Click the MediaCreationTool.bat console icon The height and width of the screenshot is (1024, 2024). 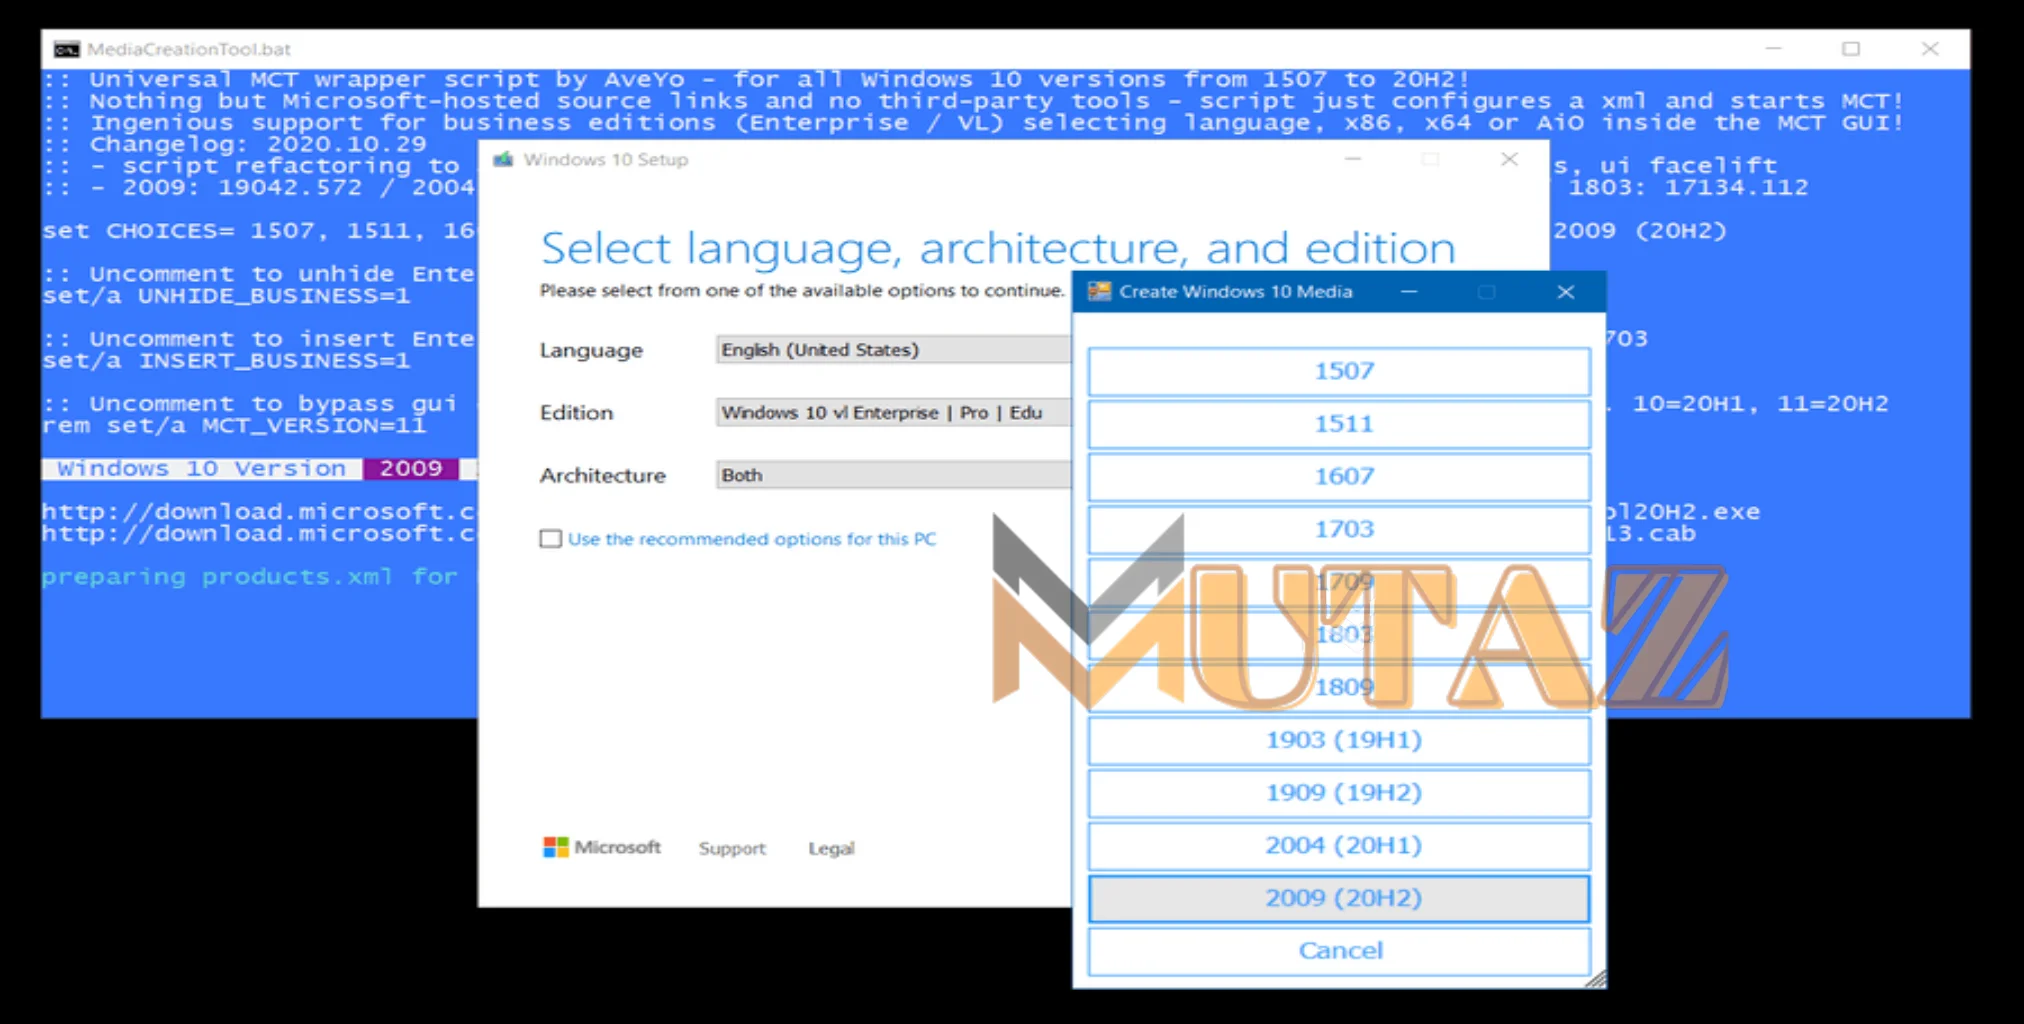pyautogui.click(x=67, y=49)
